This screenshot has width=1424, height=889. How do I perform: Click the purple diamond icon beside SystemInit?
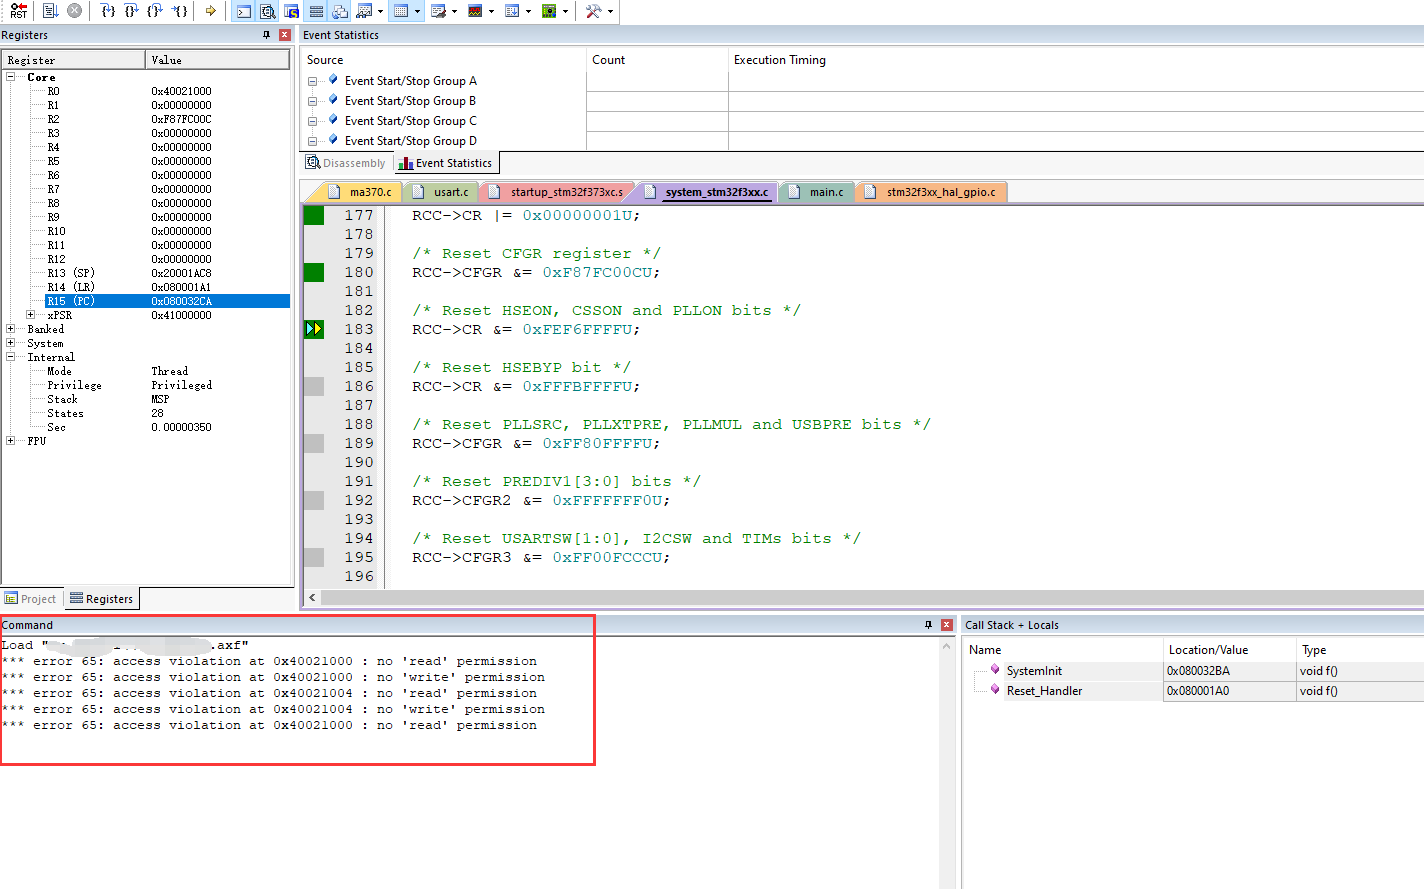(995, 669)
